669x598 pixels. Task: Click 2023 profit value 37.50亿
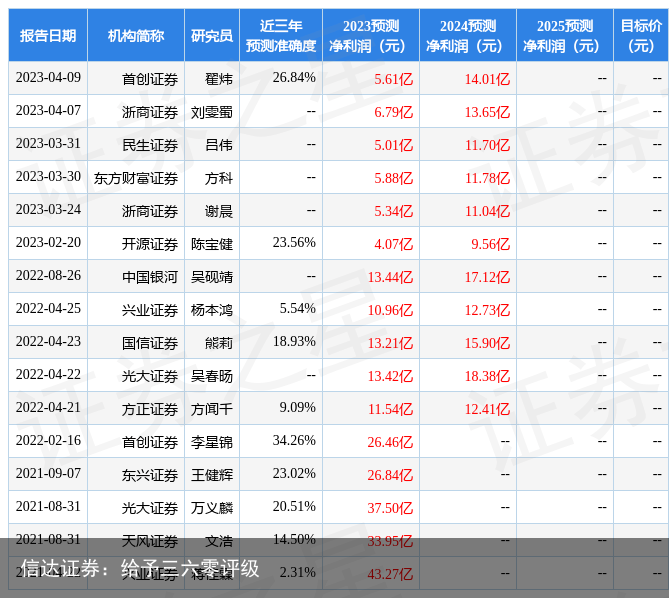(x=390, y=508)
